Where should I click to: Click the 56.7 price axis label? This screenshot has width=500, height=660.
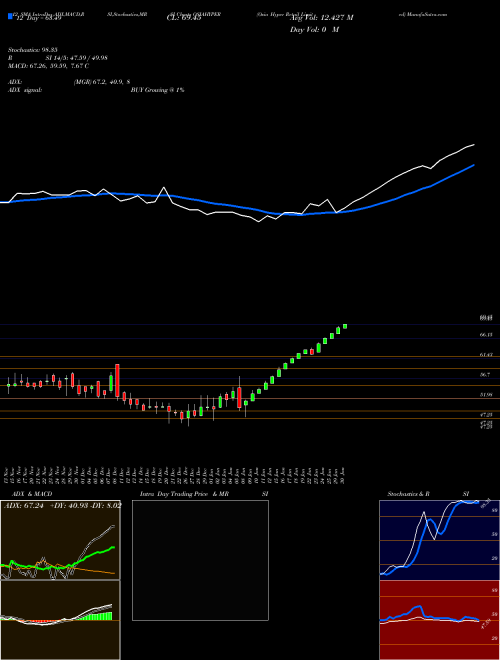[x=486, y=375]
